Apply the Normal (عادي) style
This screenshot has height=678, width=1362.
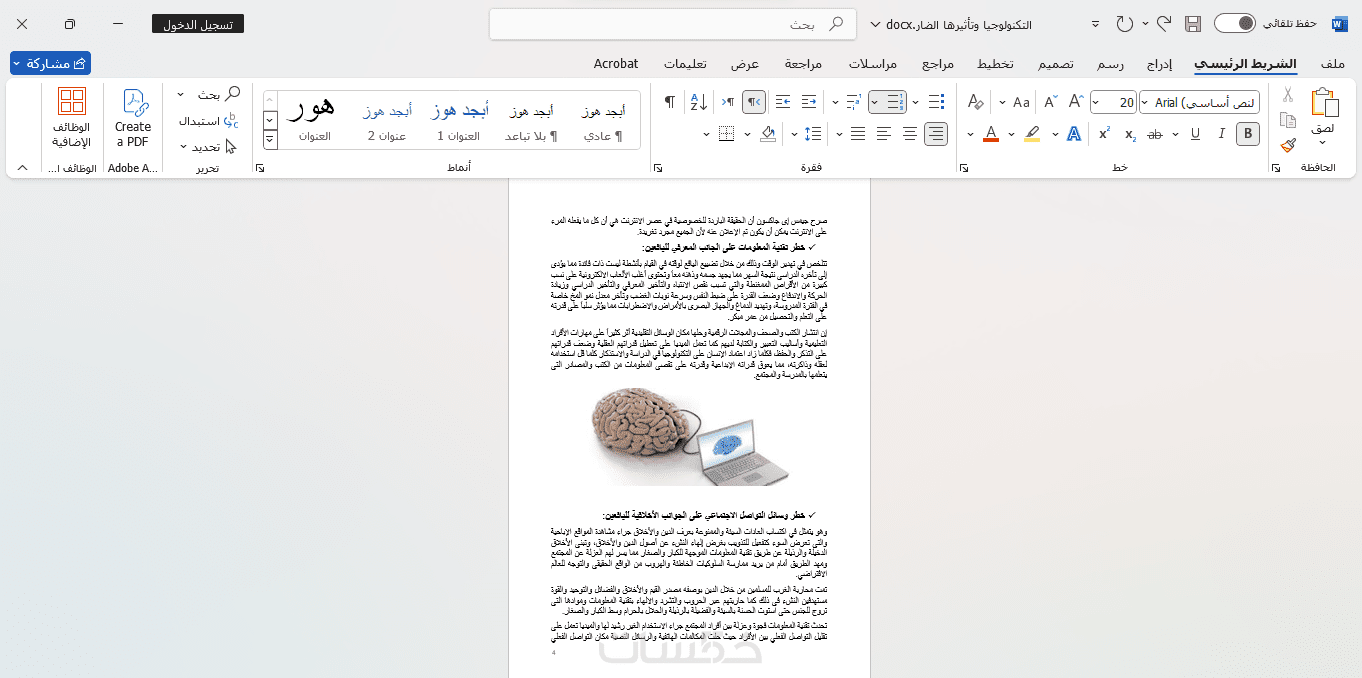[x=603, y=120]
